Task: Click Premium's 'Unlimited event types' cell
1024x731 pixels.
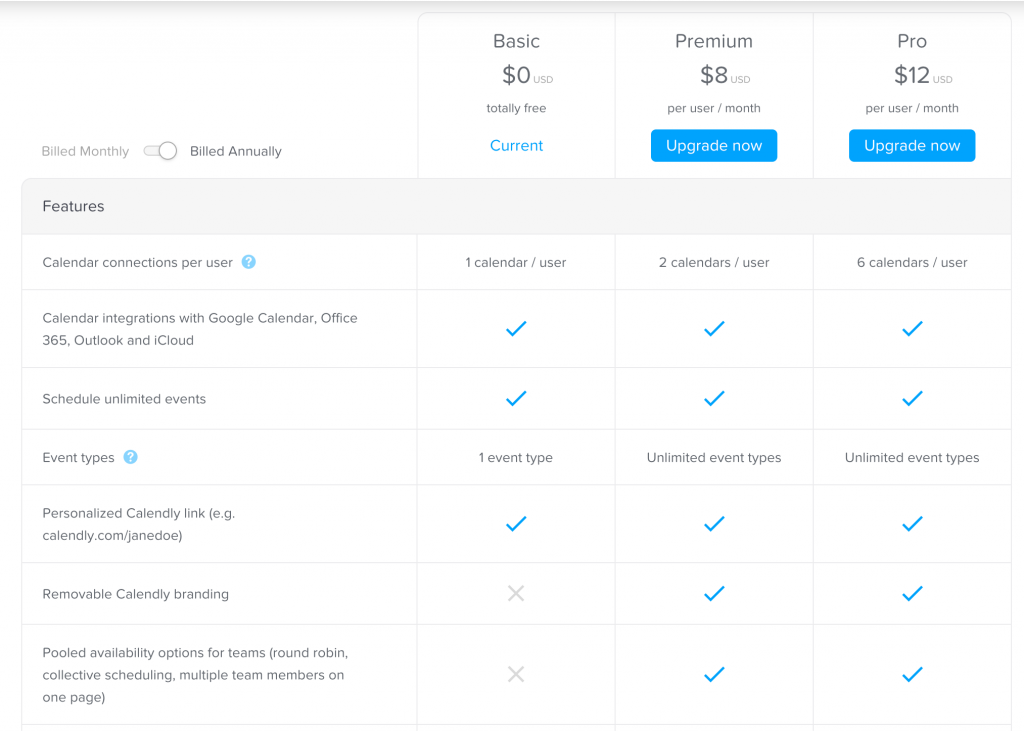Action: [x=714, y=458]
